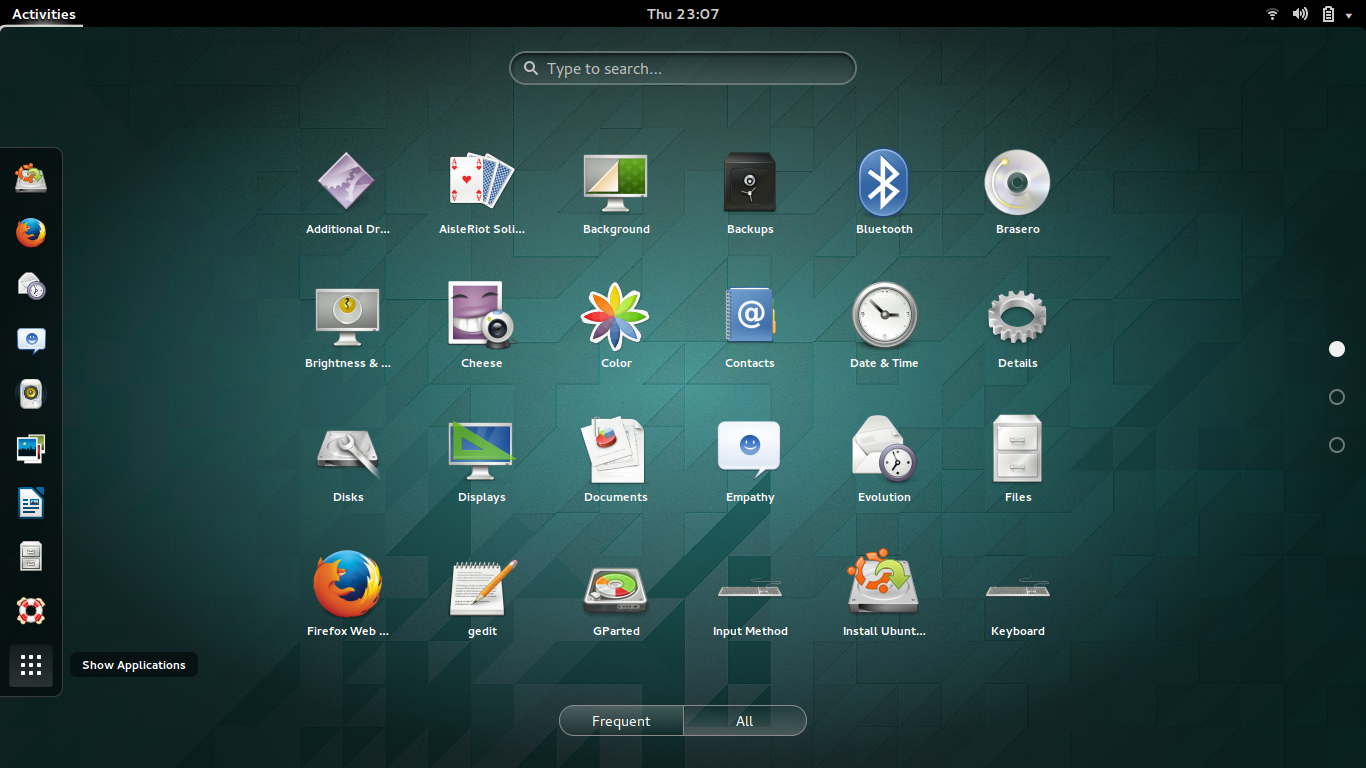This screenshot has width=1366, height=768.
Task: Launch Brasero disc burner
Action: coord(1017,183)
